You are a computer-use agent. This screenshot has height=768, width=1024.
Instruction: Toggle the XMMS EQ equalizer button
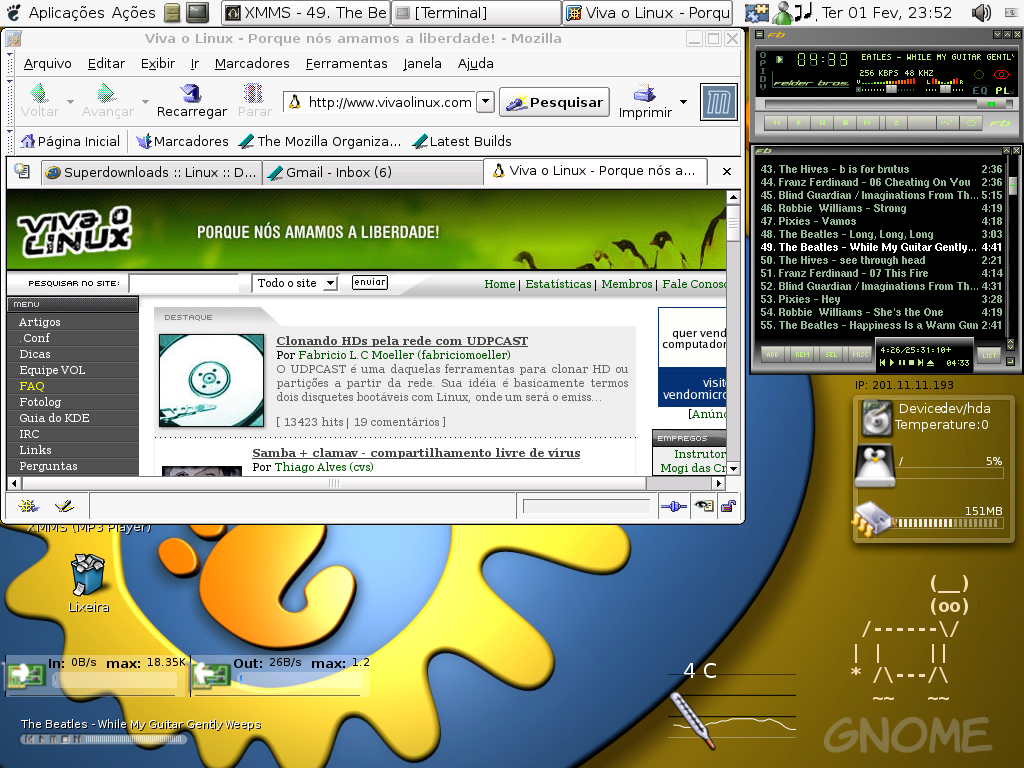(x=980, y=91)
